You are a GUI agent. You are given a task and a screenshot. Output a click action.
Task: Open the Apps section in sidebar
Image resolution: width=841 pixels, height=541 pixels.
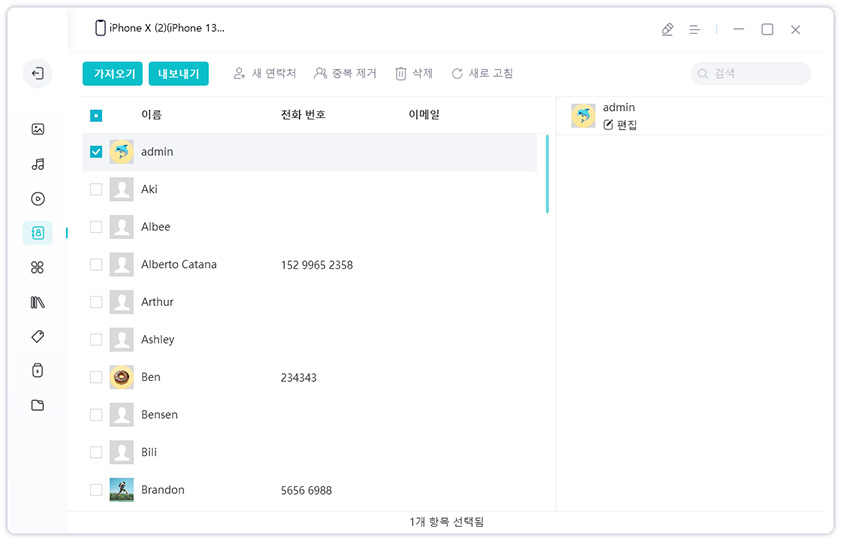38,268
